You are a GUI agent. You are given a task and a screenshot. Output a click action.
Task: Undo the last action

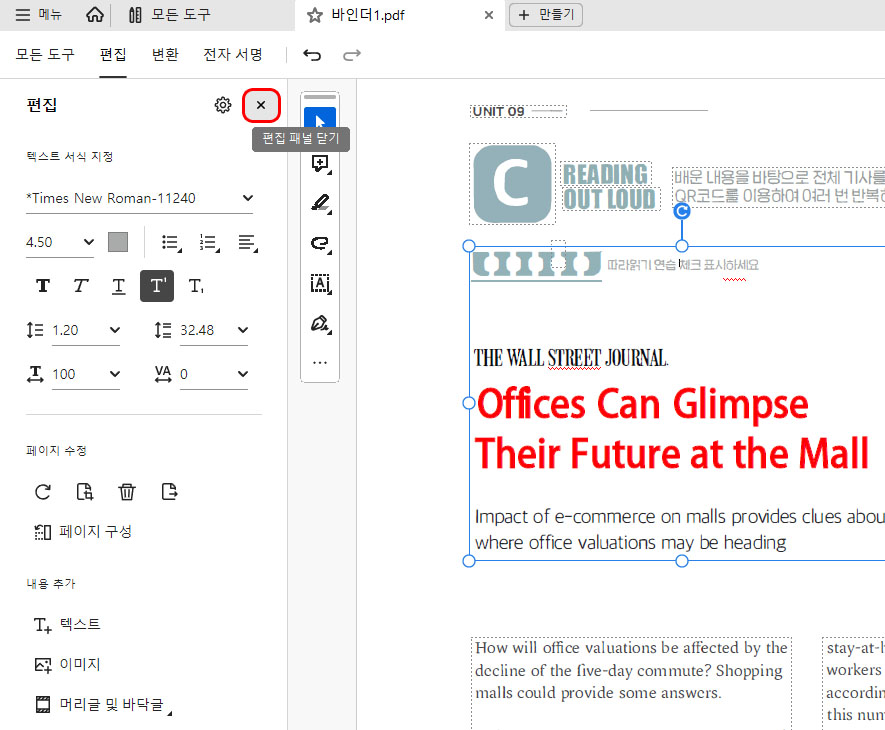[312, 55]
